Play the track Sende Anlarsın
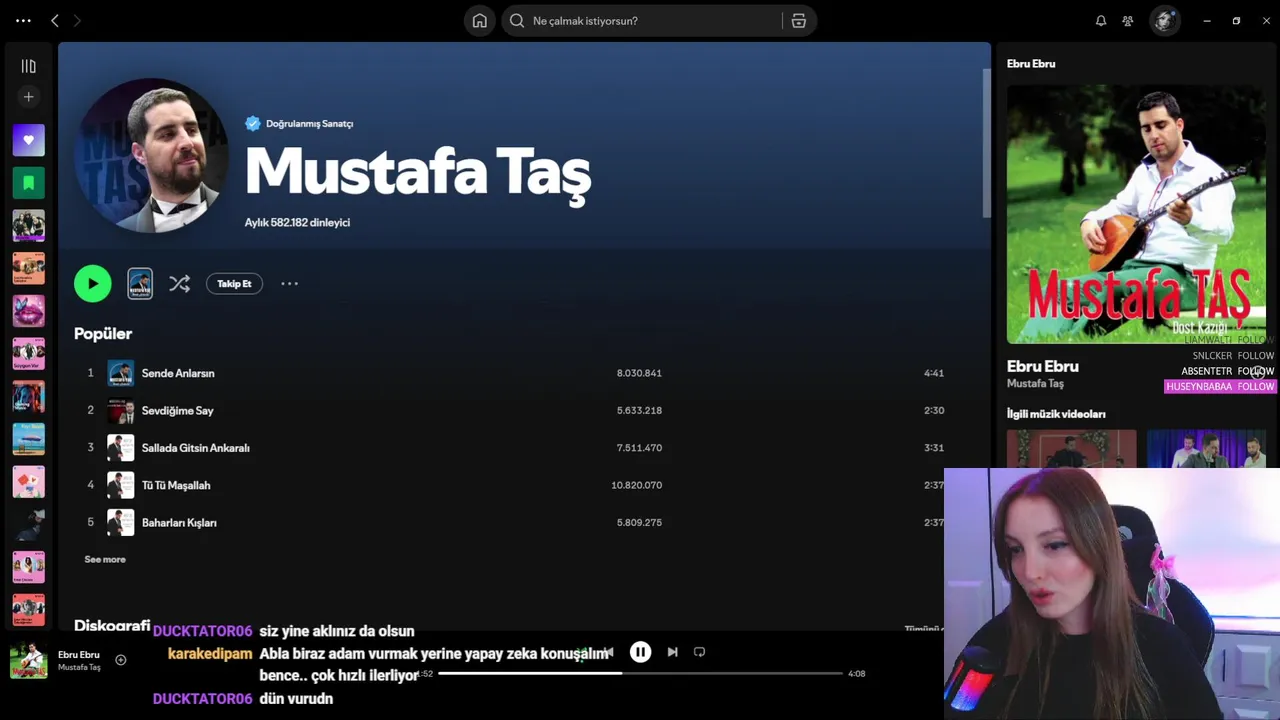1280x720 pixels. pos(178,373)
